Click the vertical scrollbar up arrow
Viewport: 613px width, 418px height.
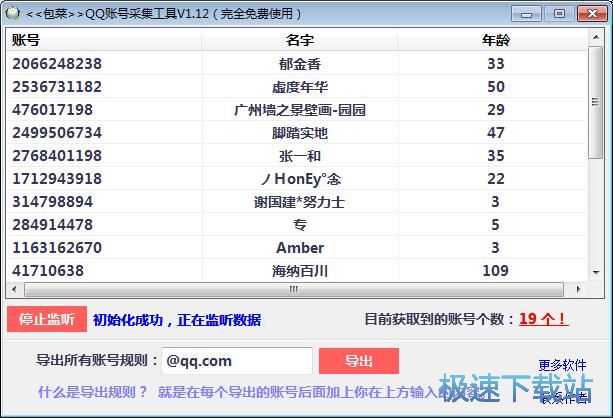tap(596, 37)
